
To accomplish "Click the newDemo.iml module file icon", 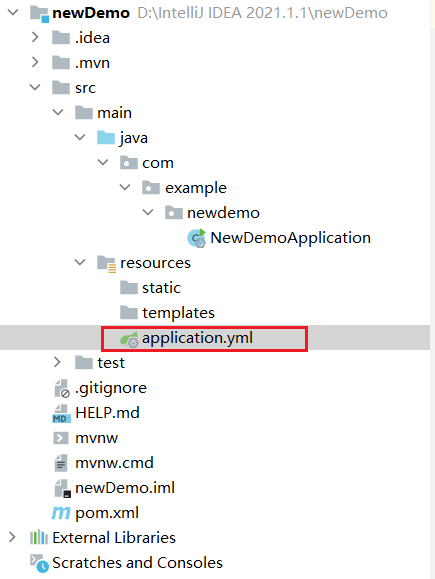I will click(62, 488).
